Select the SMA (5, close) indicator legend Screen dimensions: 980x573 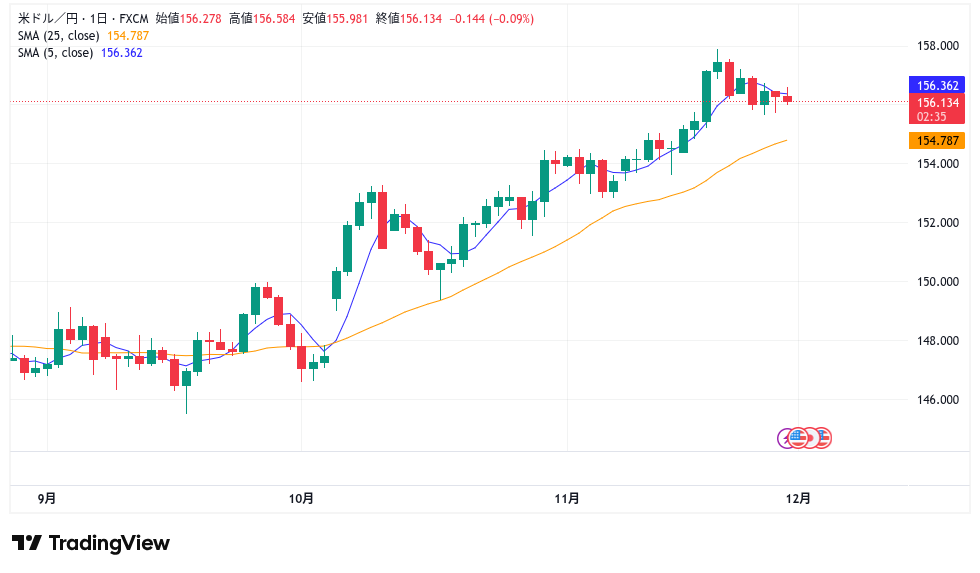coord(55,53)
